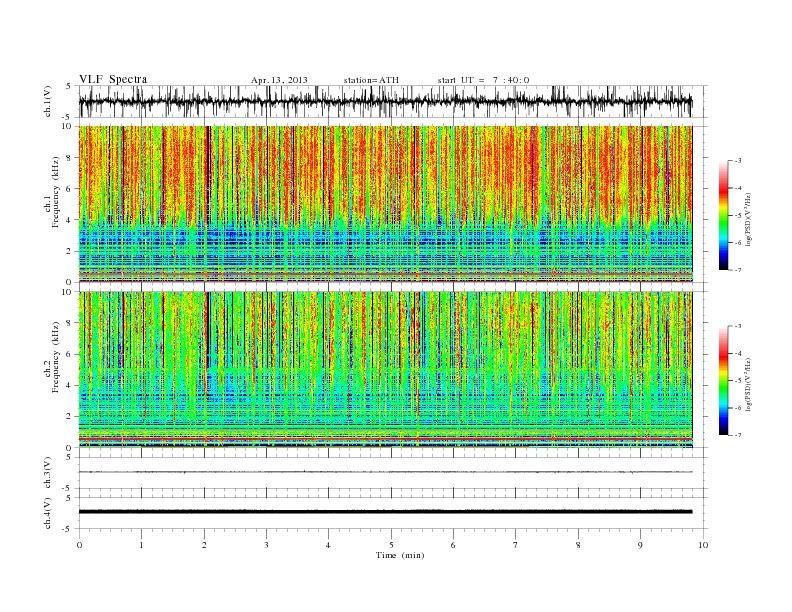Click the 'ch.3(V)' axis label
This screenshot has height=612, width=792.
pos(48,475)
